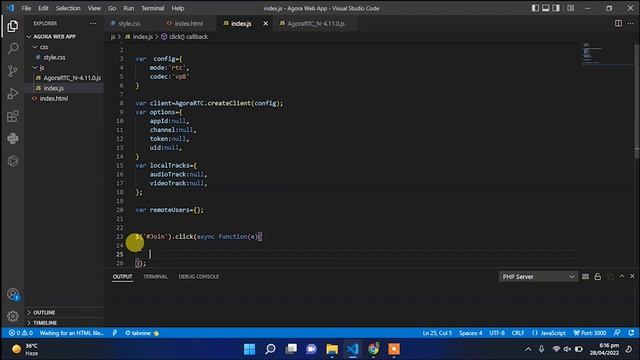The height and width of the screenshot is (360, 640).
Task: Collapse the js folder
Action: [64, 67]
